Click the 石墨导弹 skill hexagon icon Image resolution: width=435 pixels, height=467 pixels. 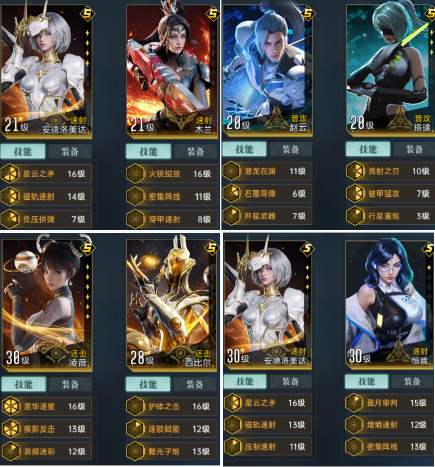pyautogui.click(x=231, y=193)
